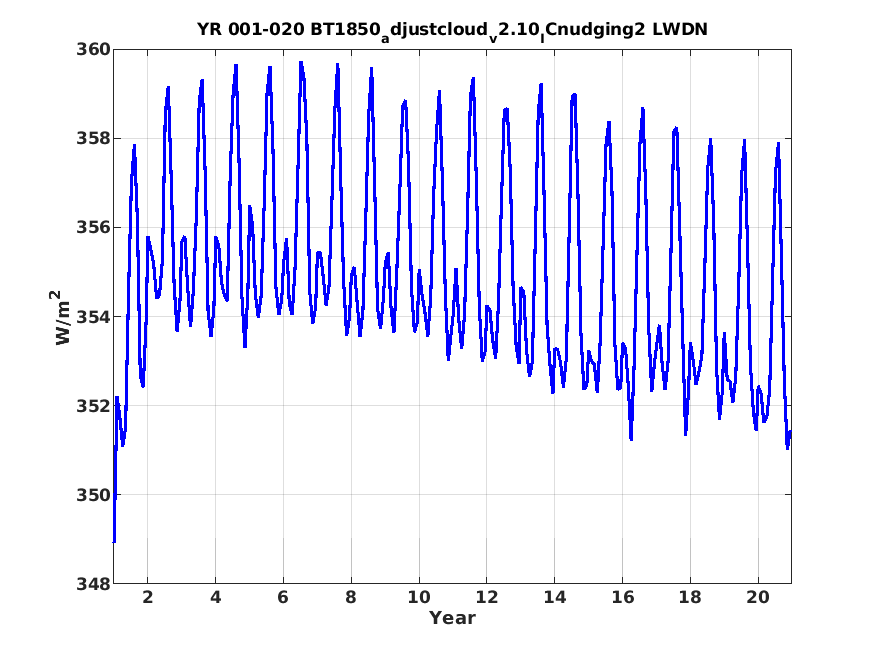The image size is (875, 656).
Task: Click y-axis tick value 354
Action: (93, 317)
